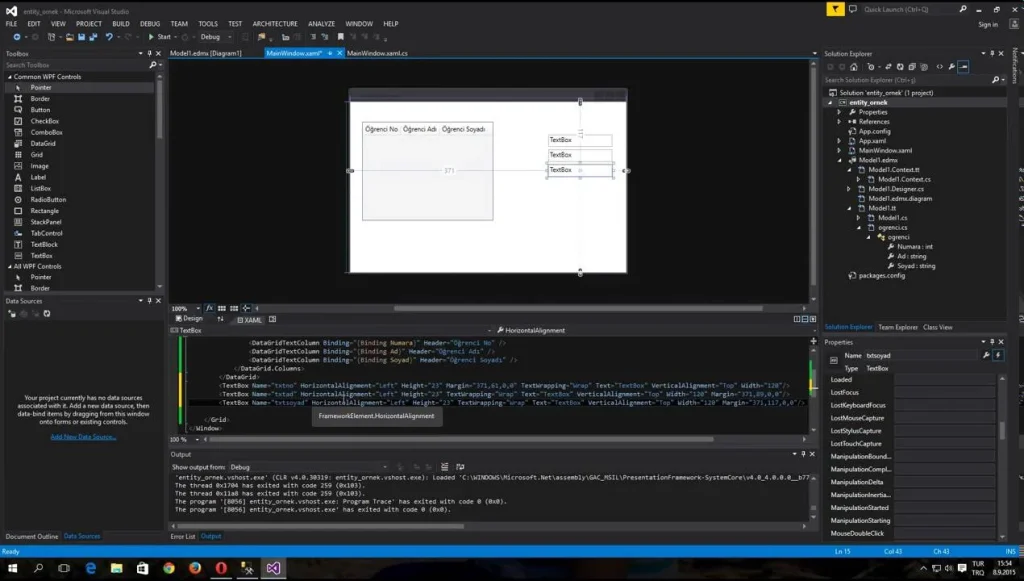Toggle pin on the MainWindow.xaml tab
This screenshot has height=581, width=1024.
330,54
